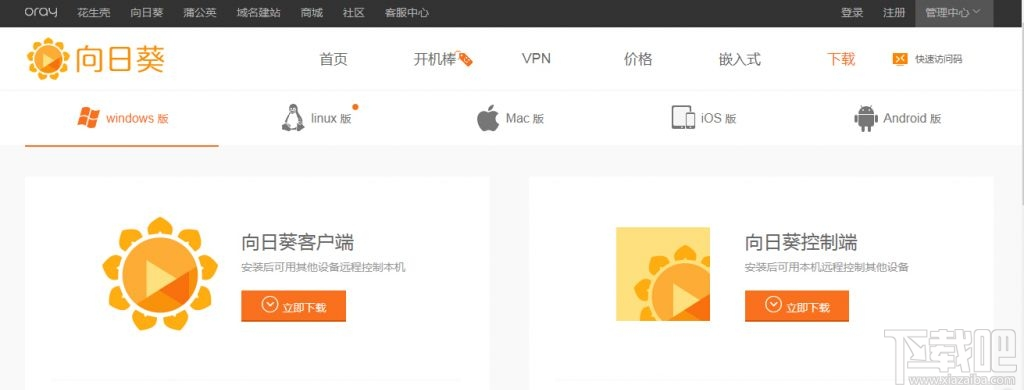The height and width of the screenshot is (390, 1024).
Task: Select 下载 navigation item
Action: (x=841, y=59)
